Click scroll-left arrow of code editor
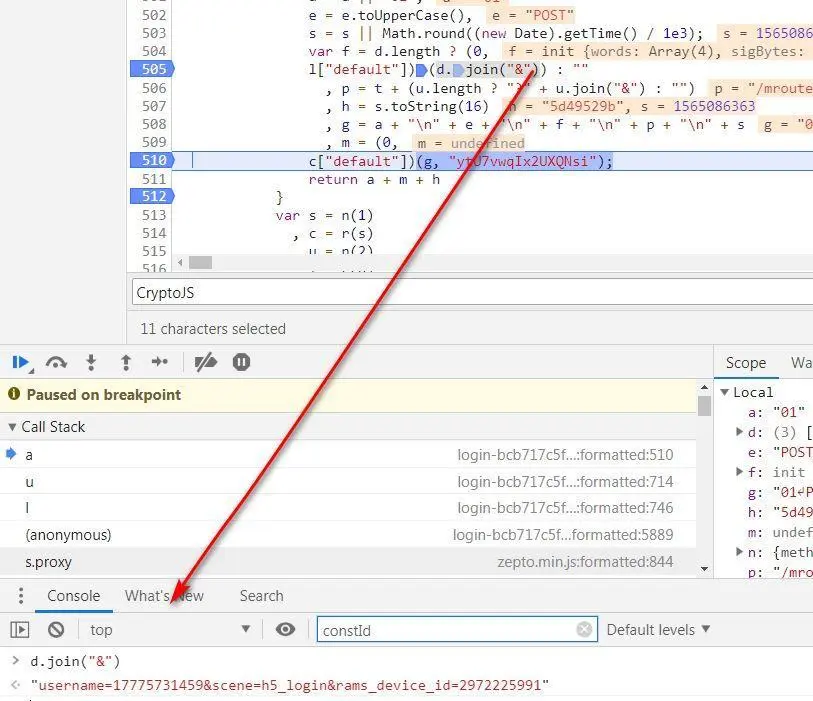 click(x=180, y=262)
